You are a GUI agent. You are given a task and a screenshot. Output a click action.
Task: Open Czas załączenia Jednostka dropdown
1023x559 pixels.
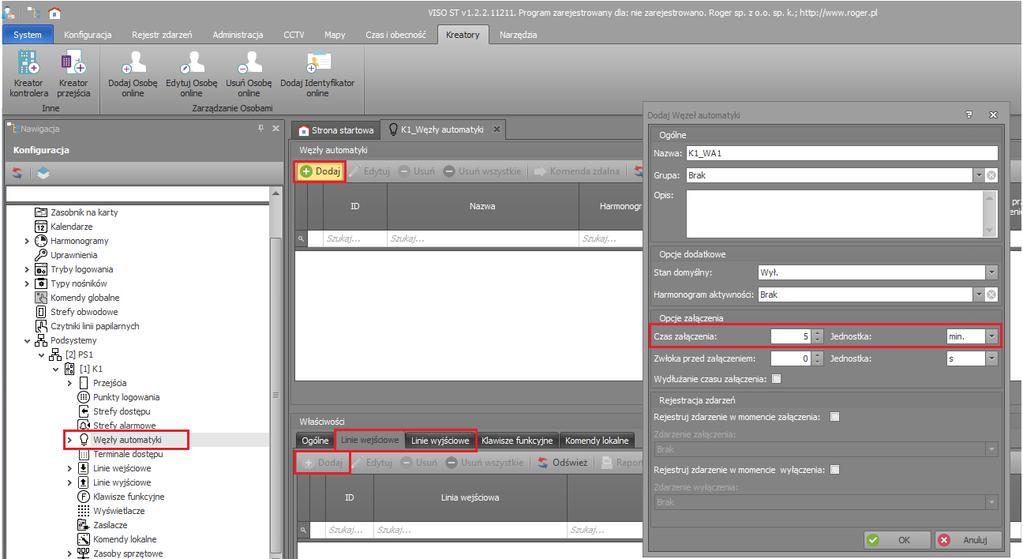(x=992, y=336)
